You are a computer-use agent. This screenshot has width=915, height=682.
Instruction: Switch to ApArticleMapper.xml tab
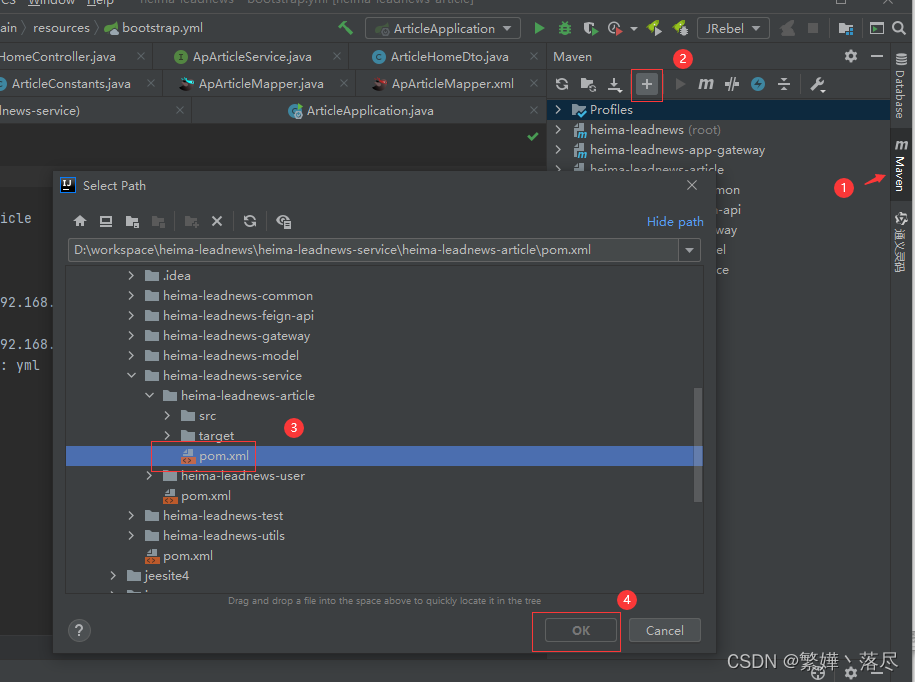point(452,83)
